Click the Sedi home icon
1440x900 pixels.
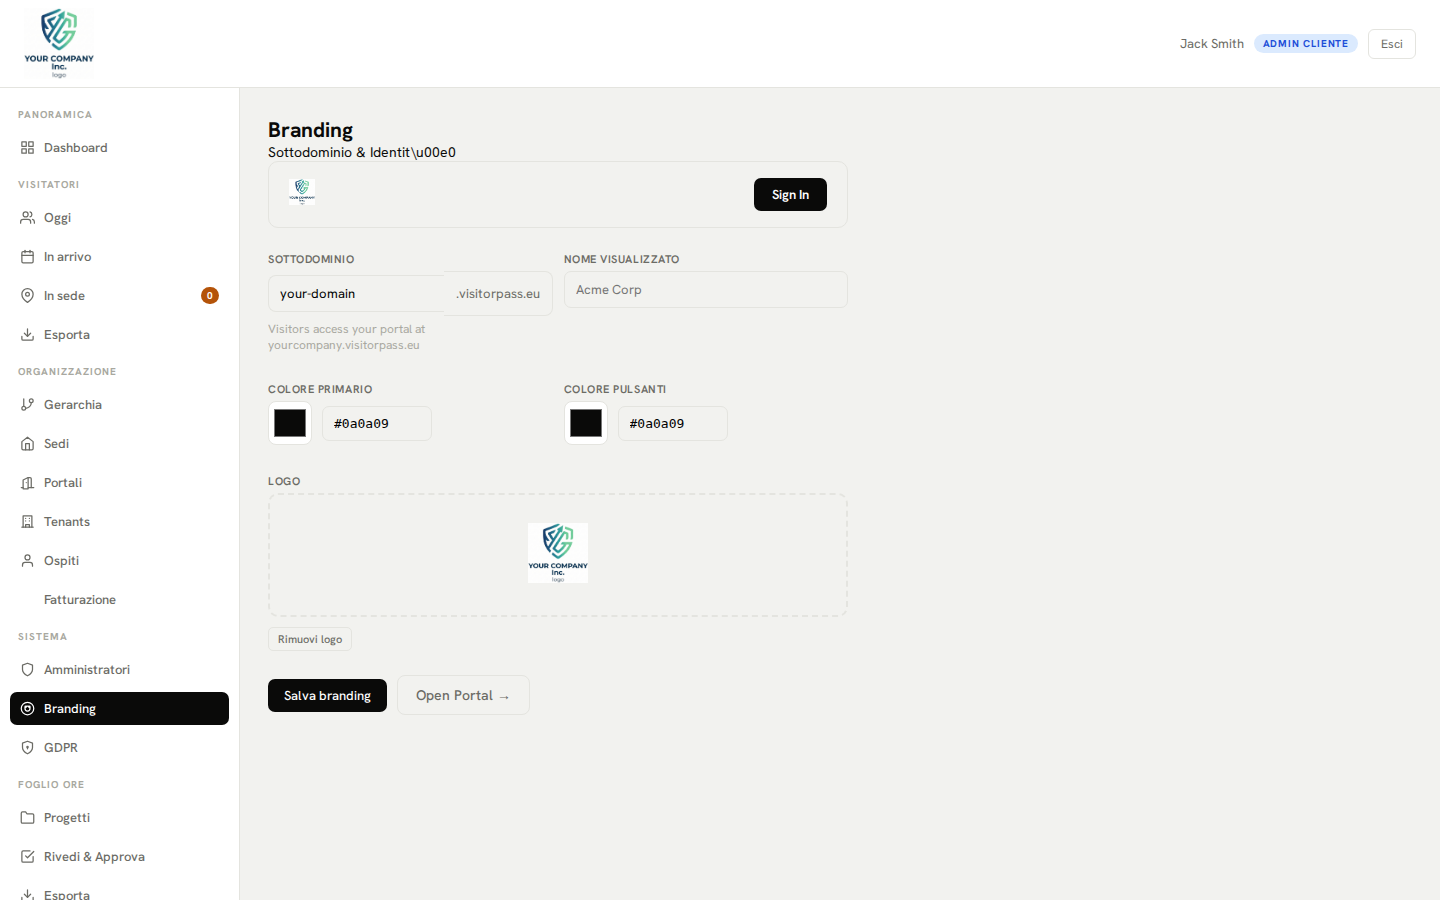[x=27, y=444]
